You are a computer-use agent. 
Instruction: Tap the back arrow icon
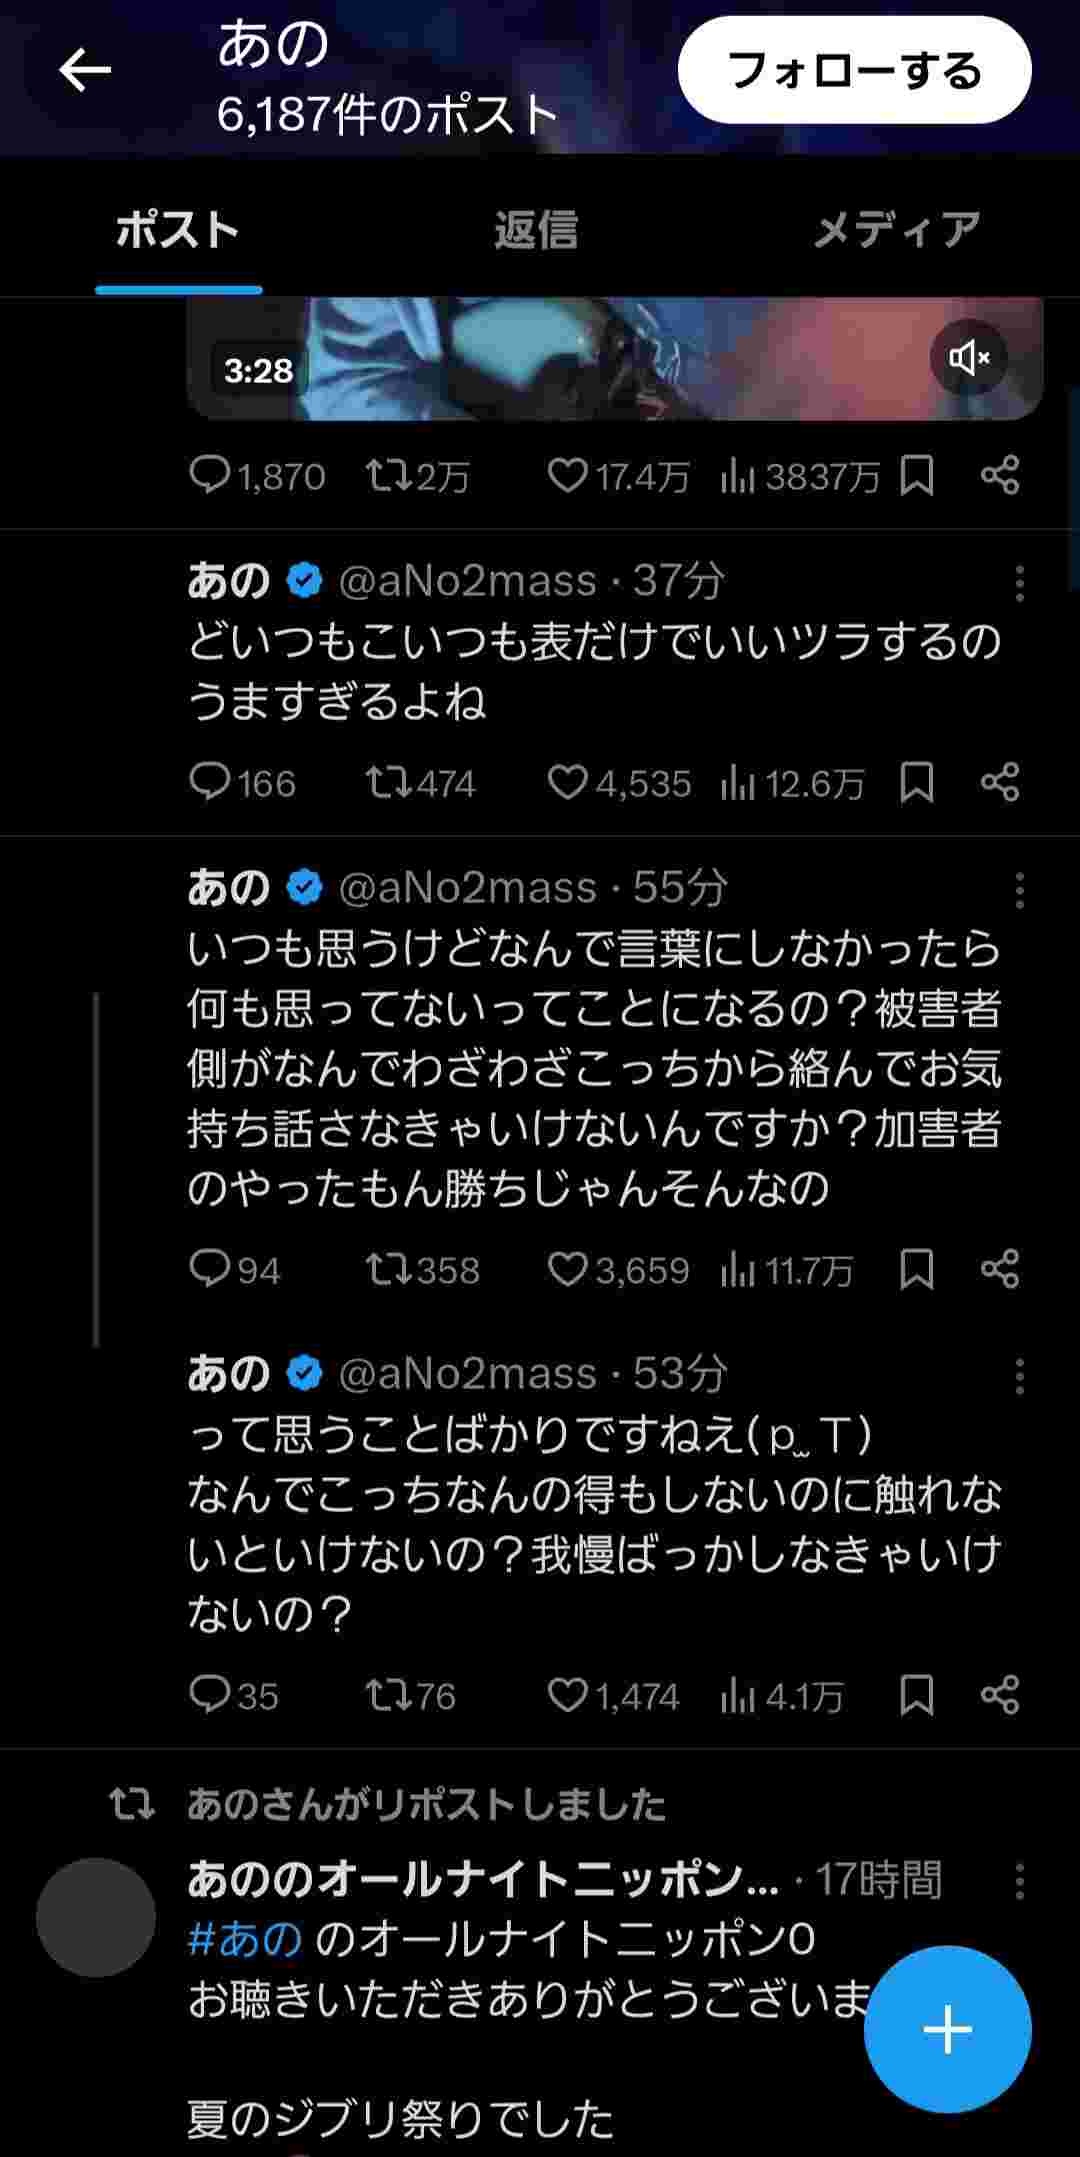coord(85,70)
